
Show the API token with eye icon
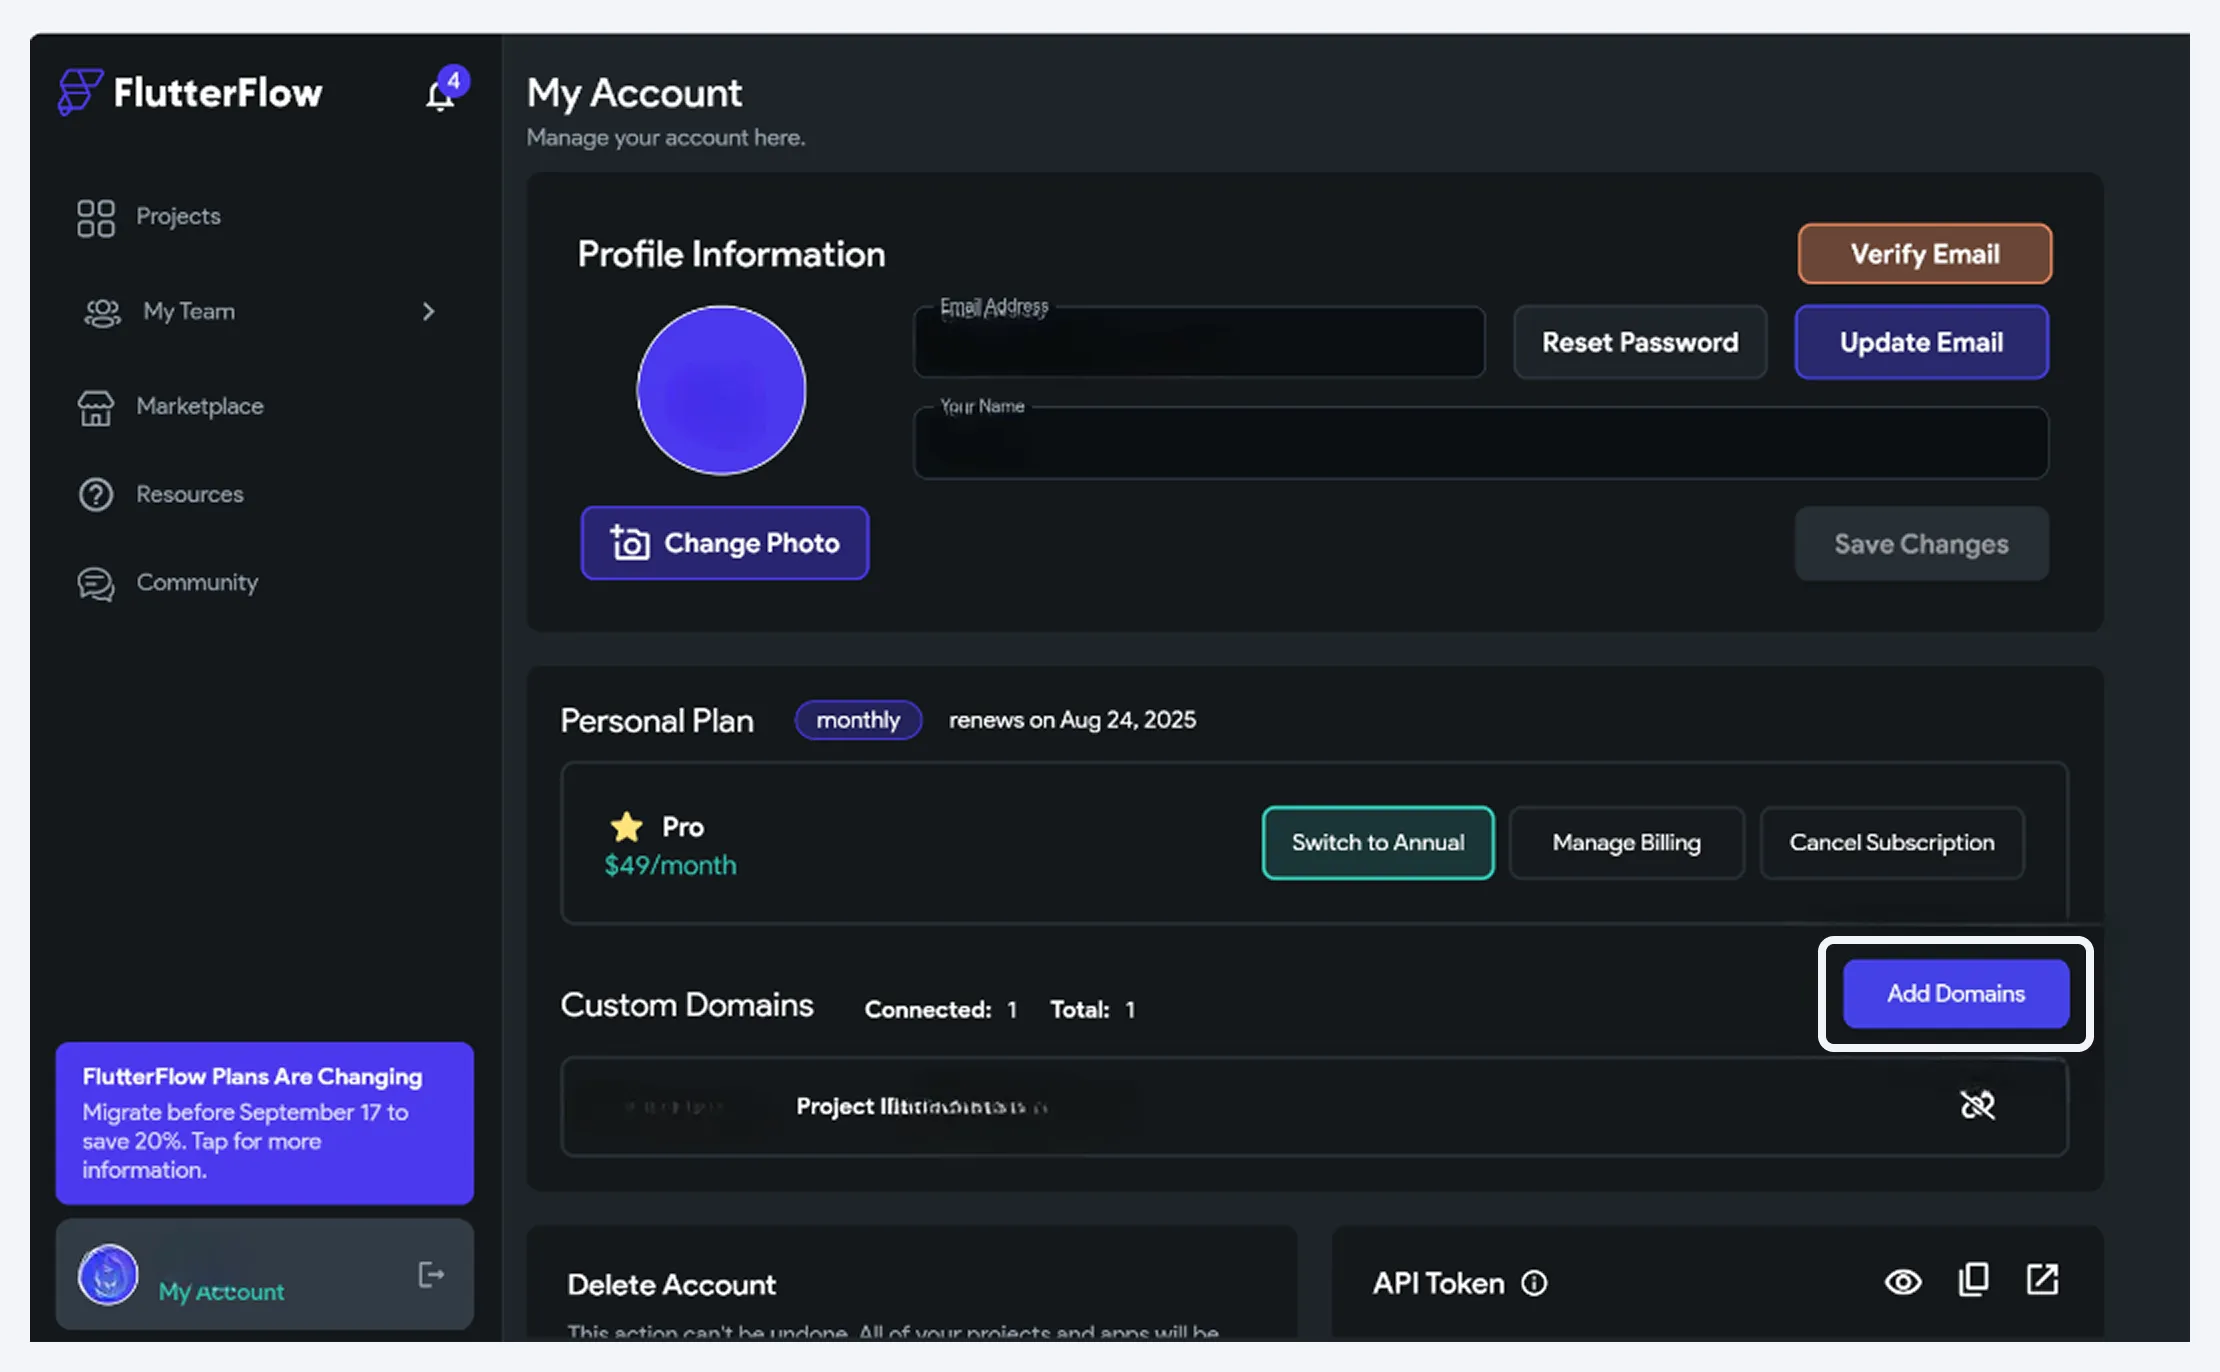coord(1903,1282)
